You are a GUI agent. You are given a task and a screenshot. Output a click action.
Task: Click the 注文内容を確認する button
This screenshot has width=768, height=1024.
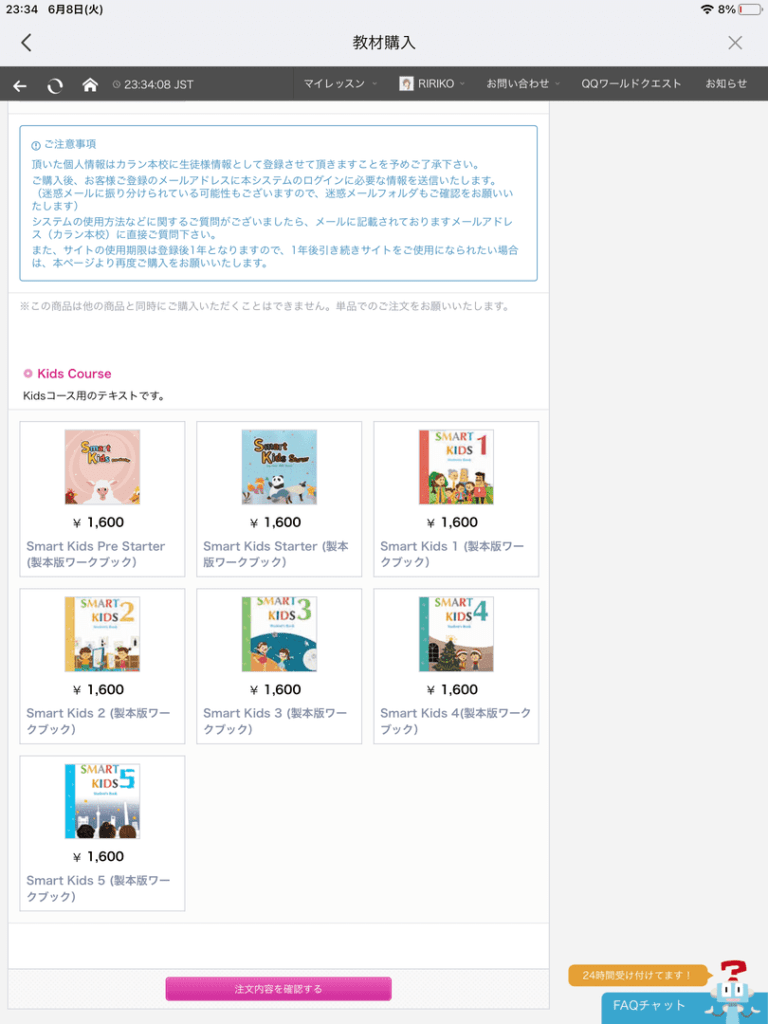[278, 989]
